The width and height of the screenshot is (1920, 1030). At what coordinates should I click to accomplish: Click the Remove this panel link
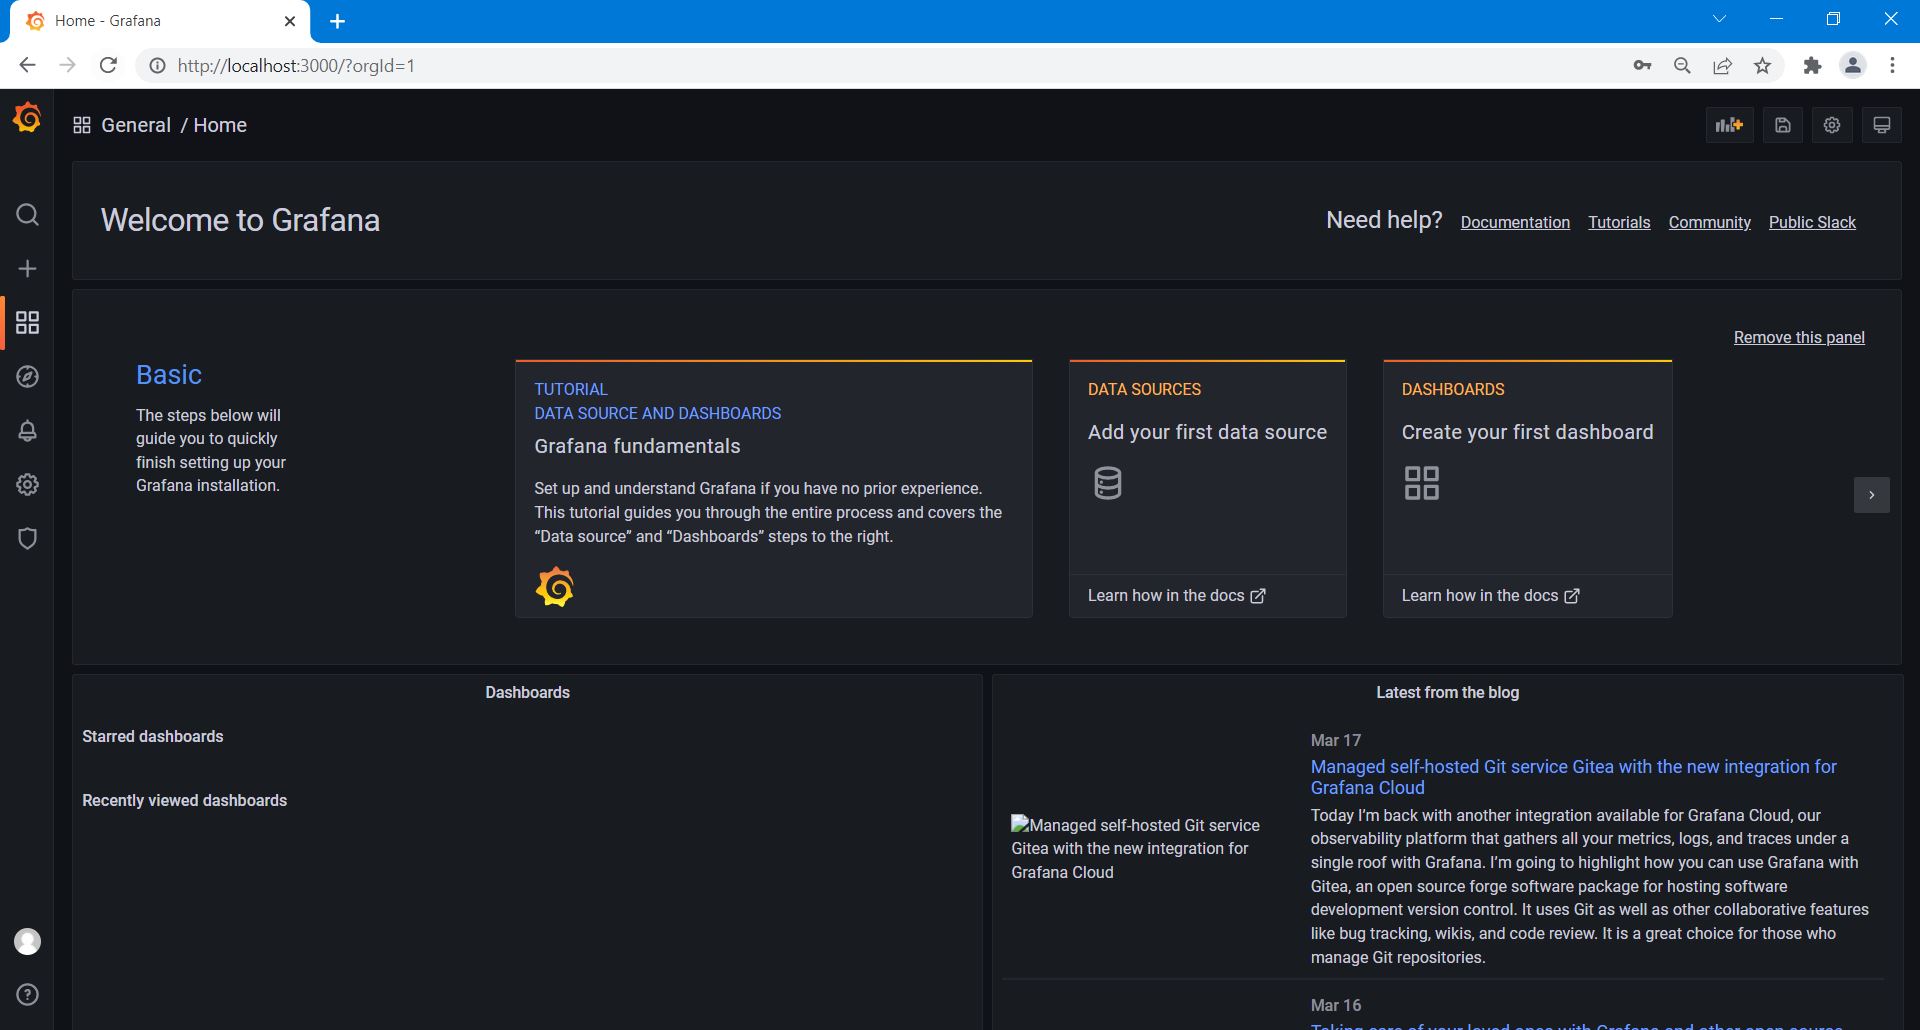click(1798, 337)
